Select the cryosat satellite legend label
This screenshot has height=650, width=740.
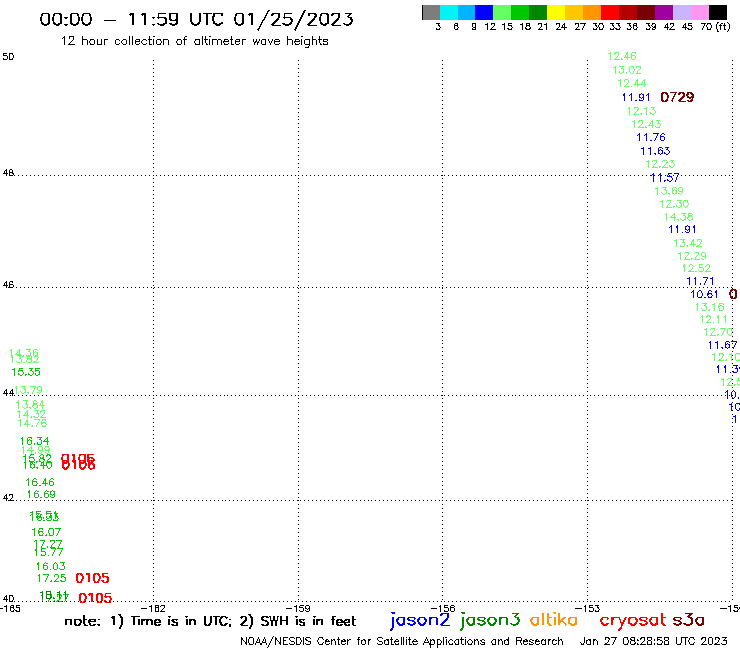tap(633, 620)
